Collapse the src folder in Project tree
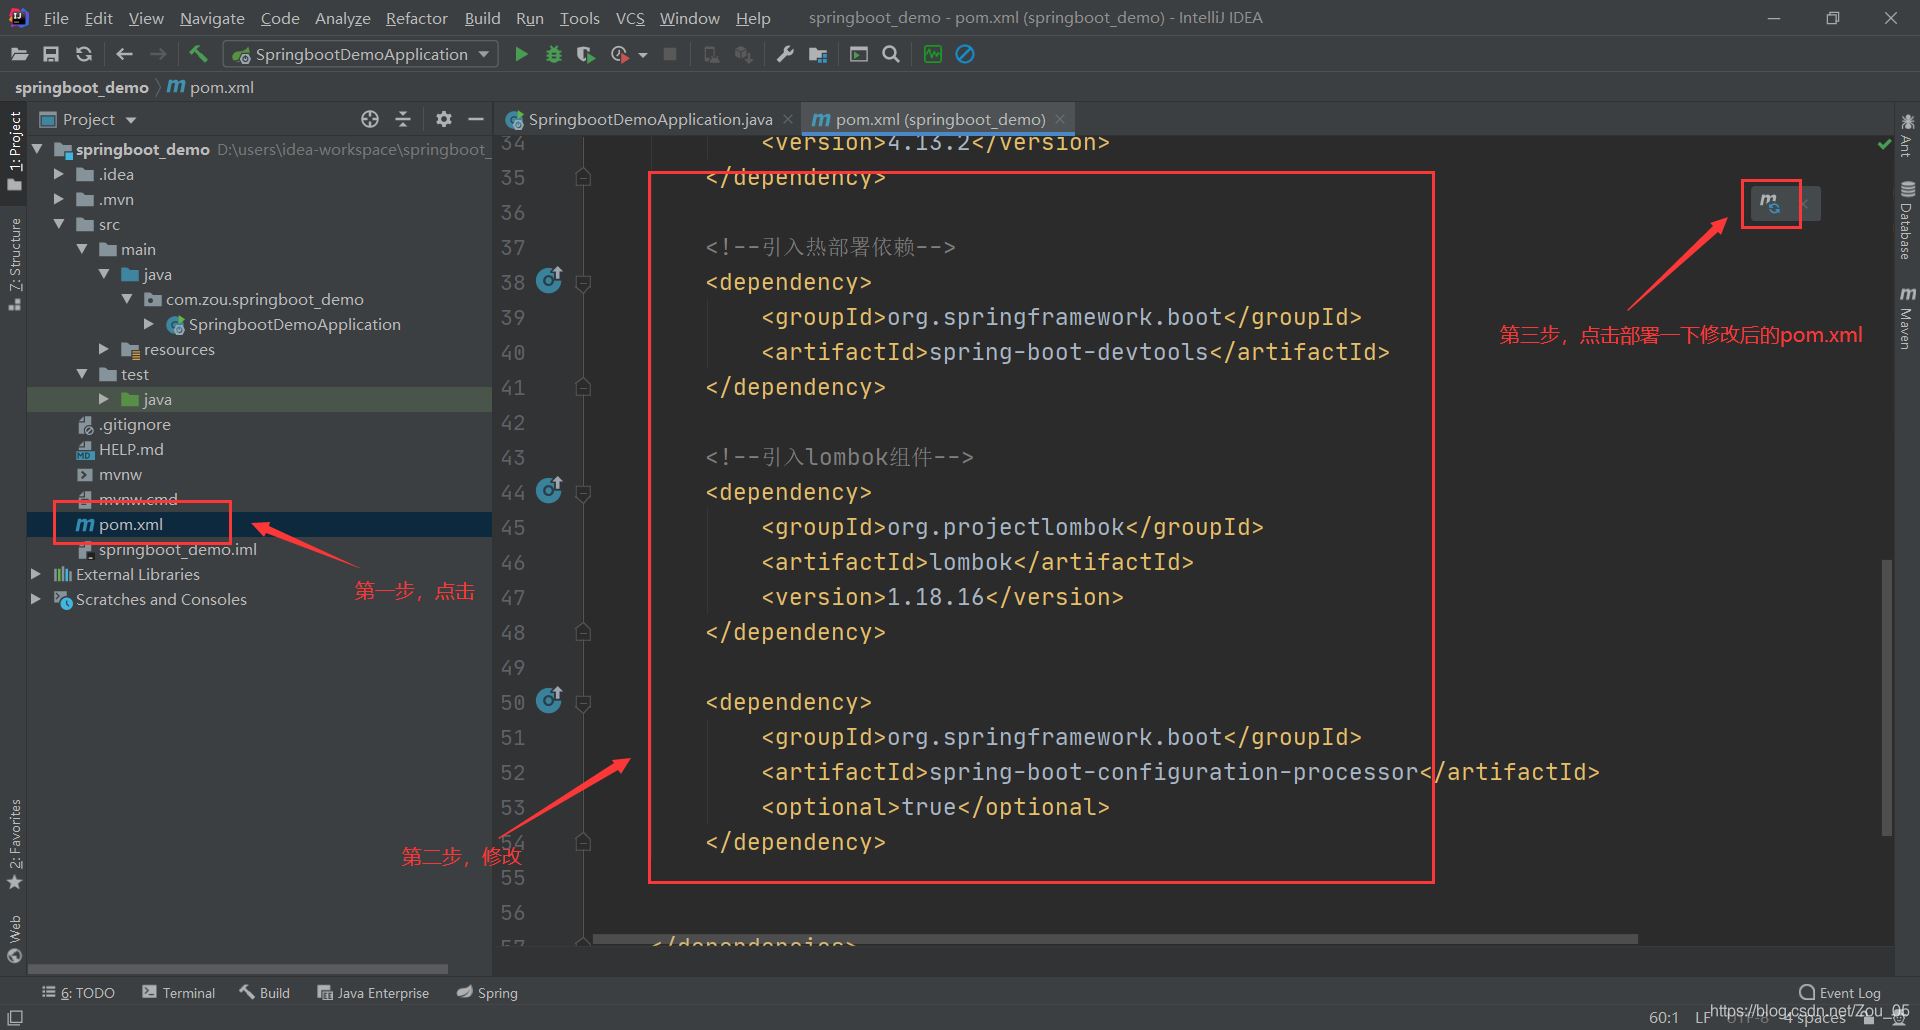 coord(60,224)
